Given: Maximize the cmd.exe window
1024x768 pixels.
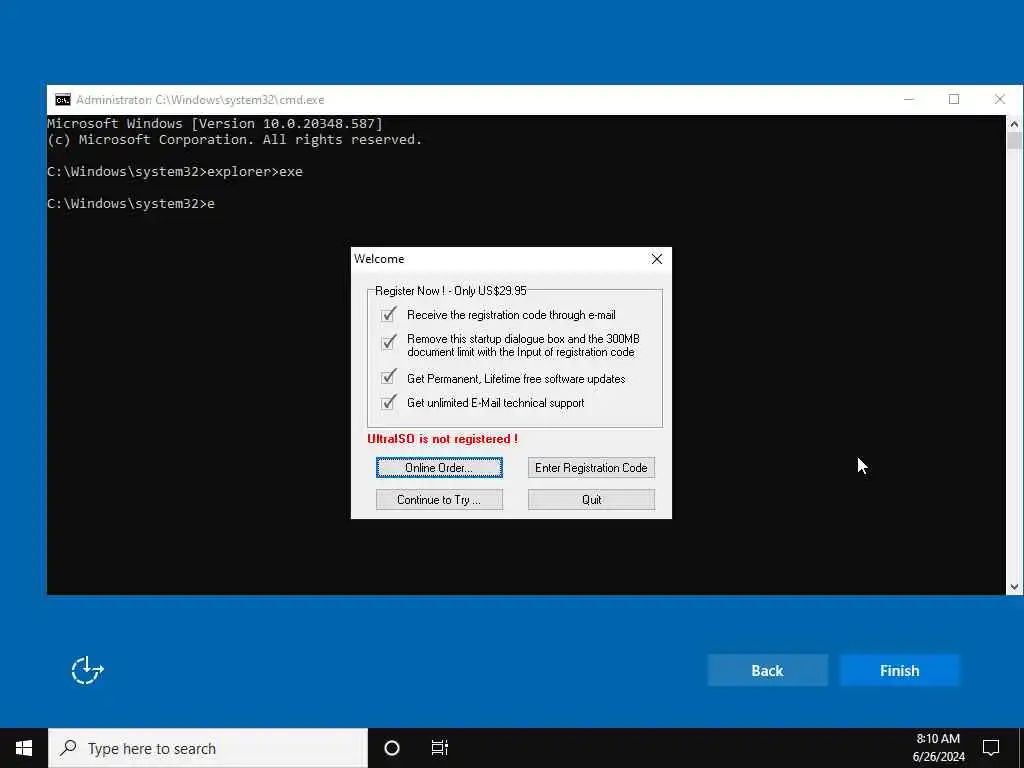Looking at the screenshot, I should pyautogui.click(x=954, y=99).
